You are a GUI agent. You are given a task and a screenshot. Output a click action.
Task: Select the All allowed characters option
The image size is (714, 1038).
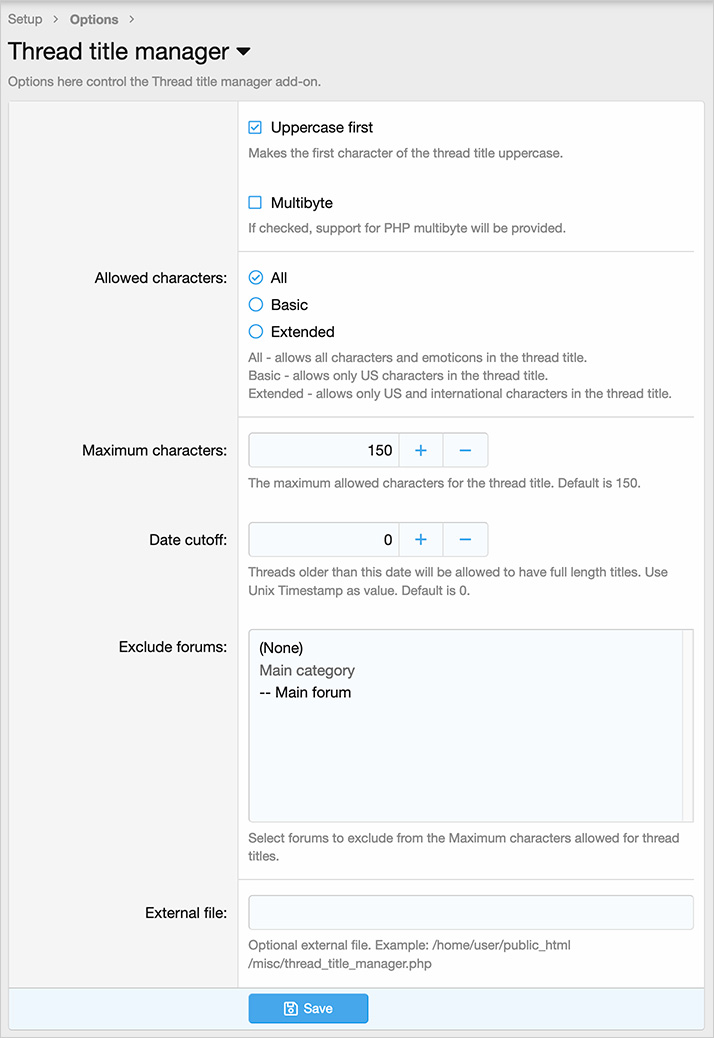(x=256, y=278)
